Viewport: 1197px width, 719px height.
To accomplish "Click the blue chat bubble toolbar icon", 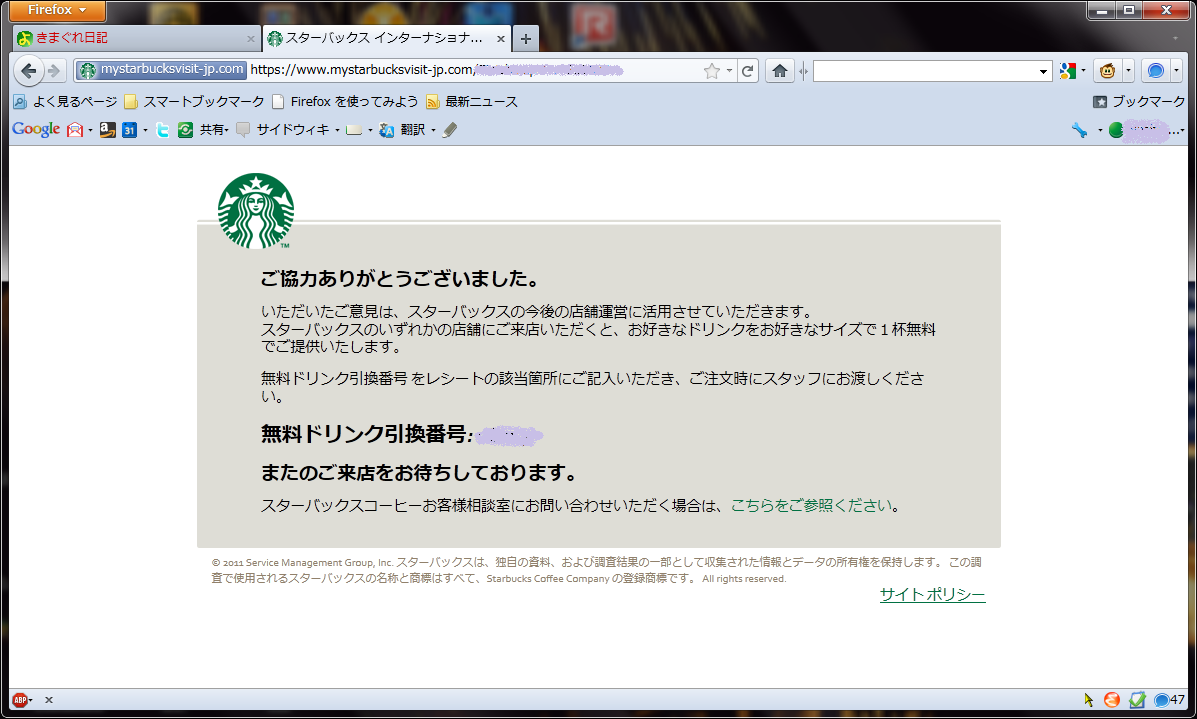I will tap(1156, 71).
